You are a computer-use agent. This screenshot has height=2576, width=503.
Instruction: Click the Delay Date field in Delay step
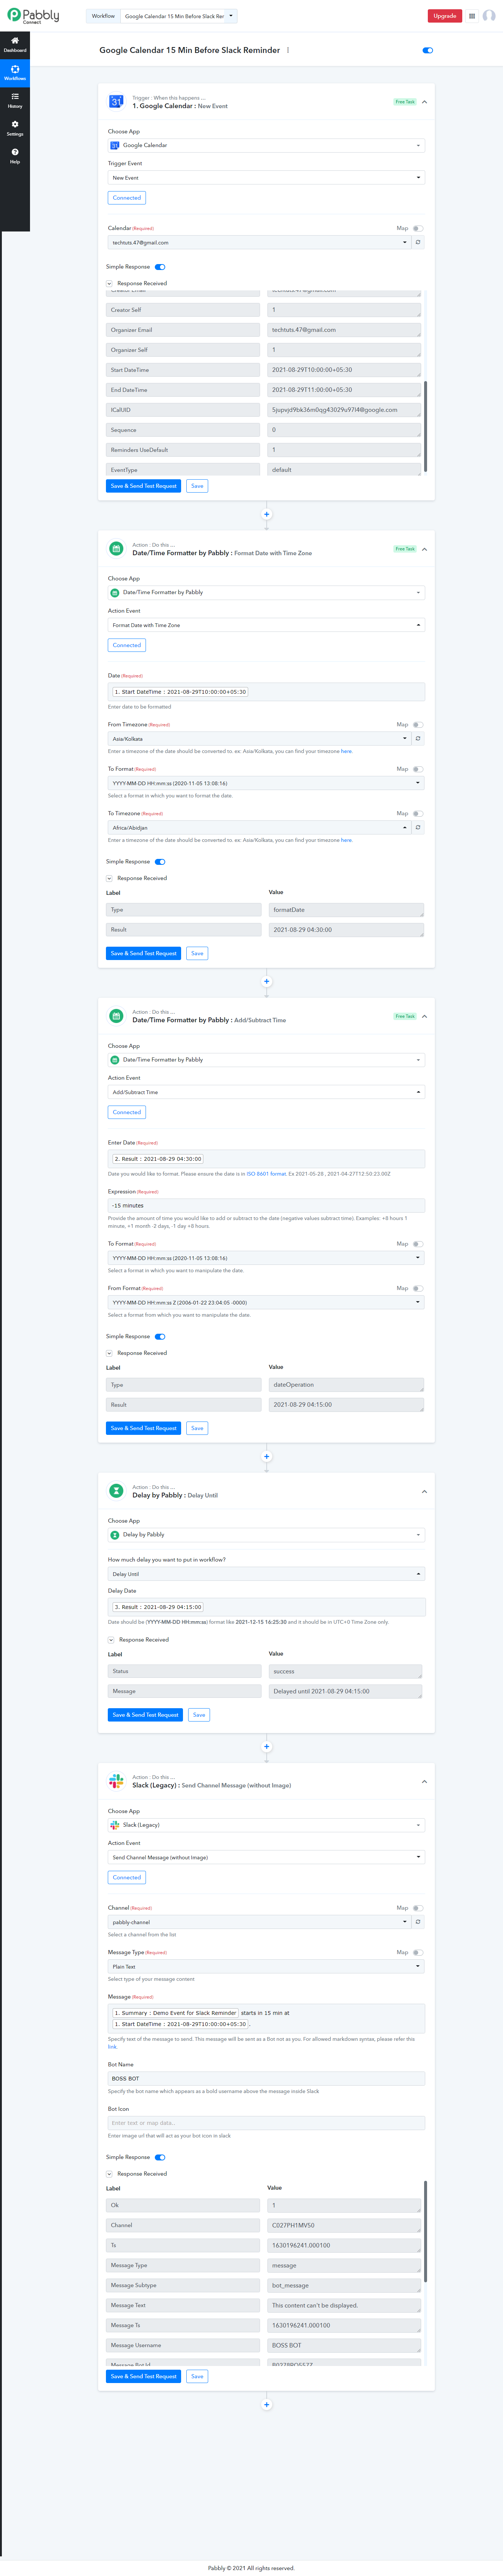click(266, 1608)
